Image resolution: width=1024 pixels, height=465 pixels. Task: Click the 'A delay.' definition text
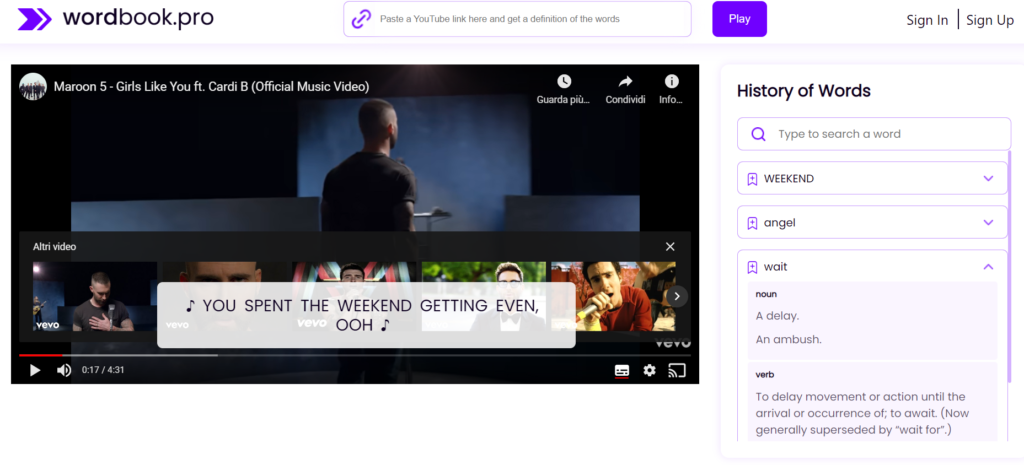[x=777, y=316]
